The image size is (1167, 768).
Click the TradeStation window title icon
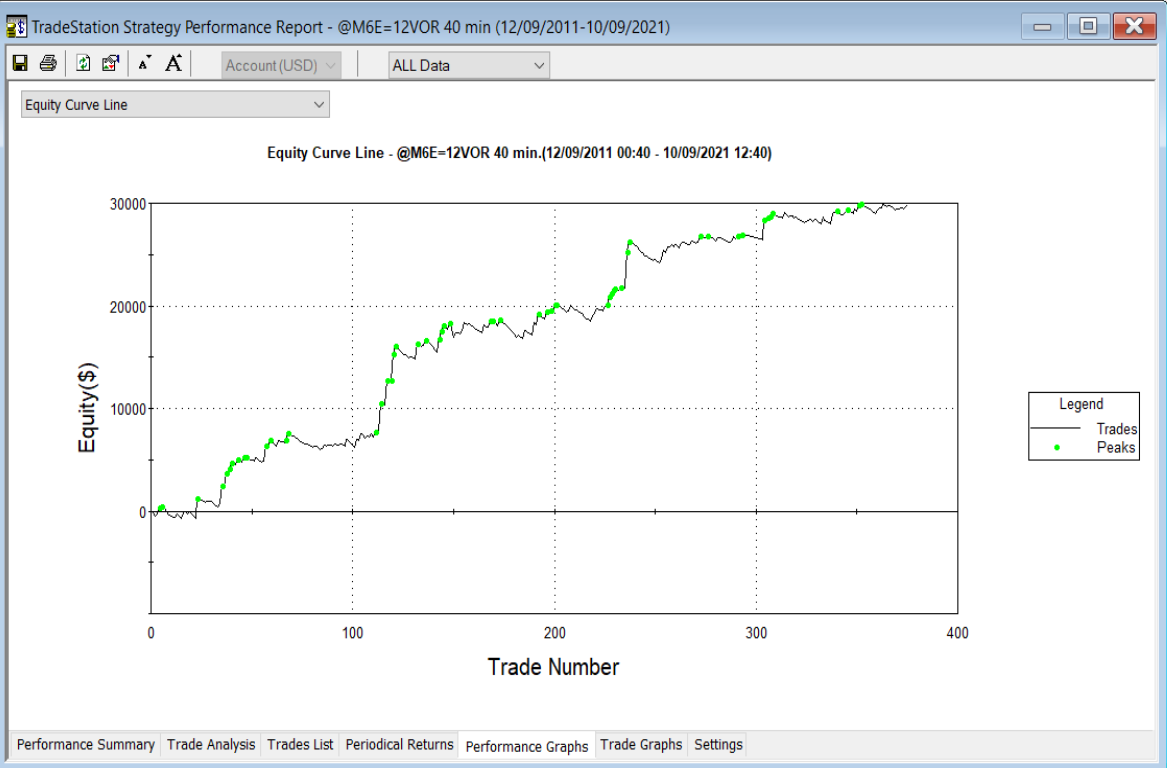[x=16, y=27]
